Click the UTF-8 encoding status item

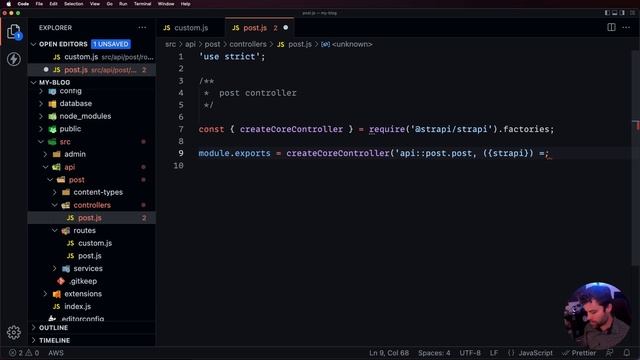coord(470,353)
